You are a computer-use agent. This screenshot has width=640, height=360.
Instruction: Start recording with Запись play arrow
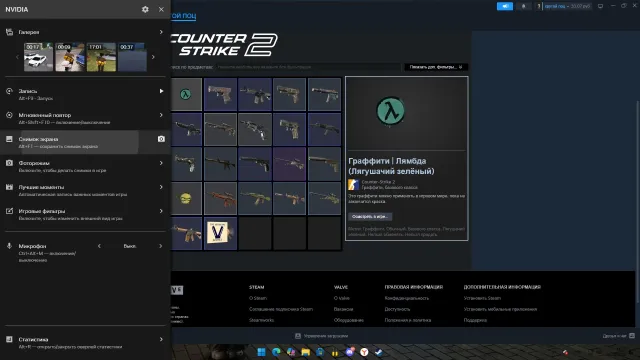(x=161, y=91)
